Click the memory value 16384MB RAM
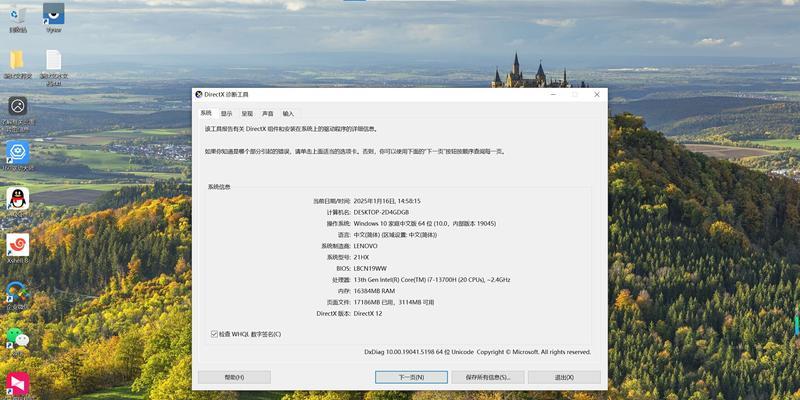Viewport: 800px width, 400px height. pyautogui.click(x=374, y=291)
